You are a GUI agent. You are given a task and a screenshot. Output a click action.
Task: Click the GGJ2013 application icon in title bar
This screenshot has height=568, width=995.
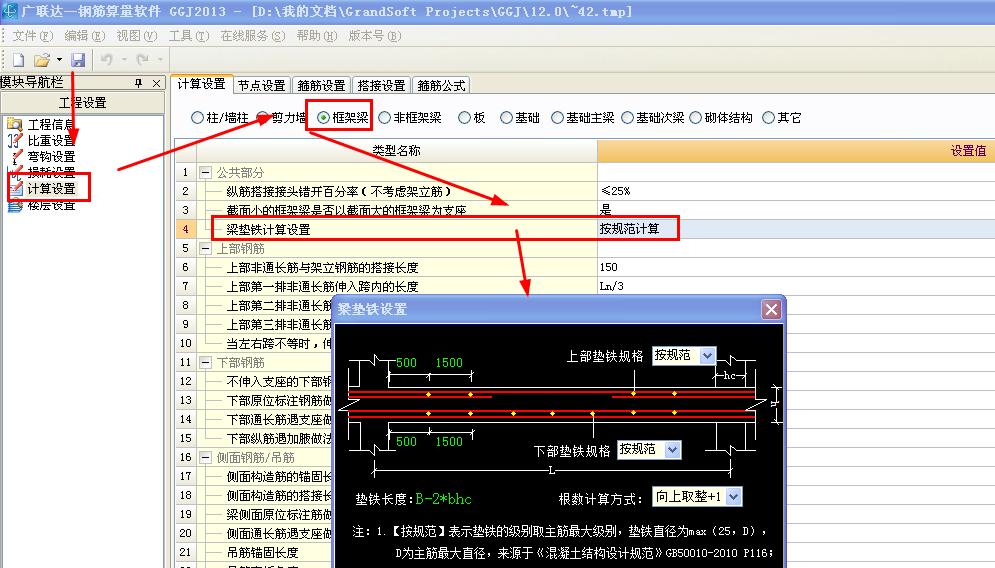pyautogui.click(x=10, y=11)
